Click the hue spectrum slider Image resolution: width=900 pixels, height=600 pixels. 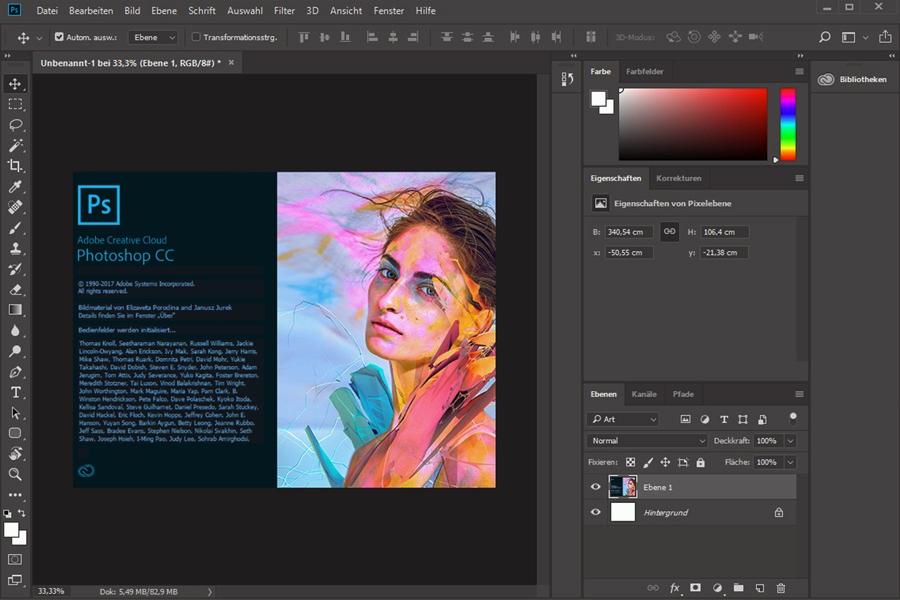click(x=788, y=124)
